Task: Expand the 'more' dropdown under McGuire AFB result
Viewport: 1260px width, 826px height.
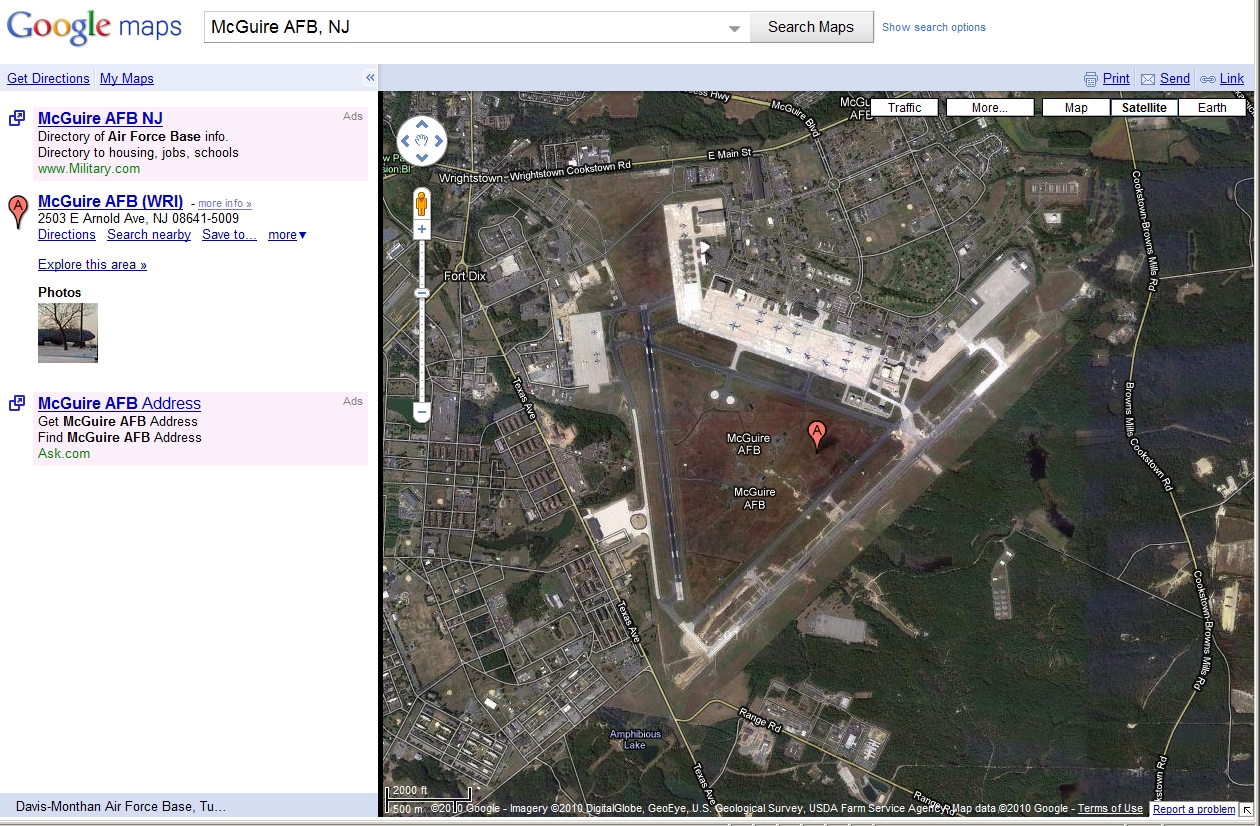Action: click(287, 234)
